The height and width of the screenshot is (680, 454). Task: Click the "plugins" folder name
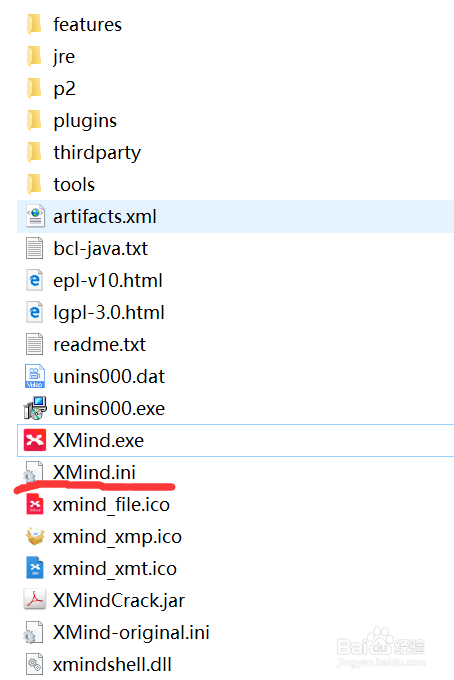[85, 121]
